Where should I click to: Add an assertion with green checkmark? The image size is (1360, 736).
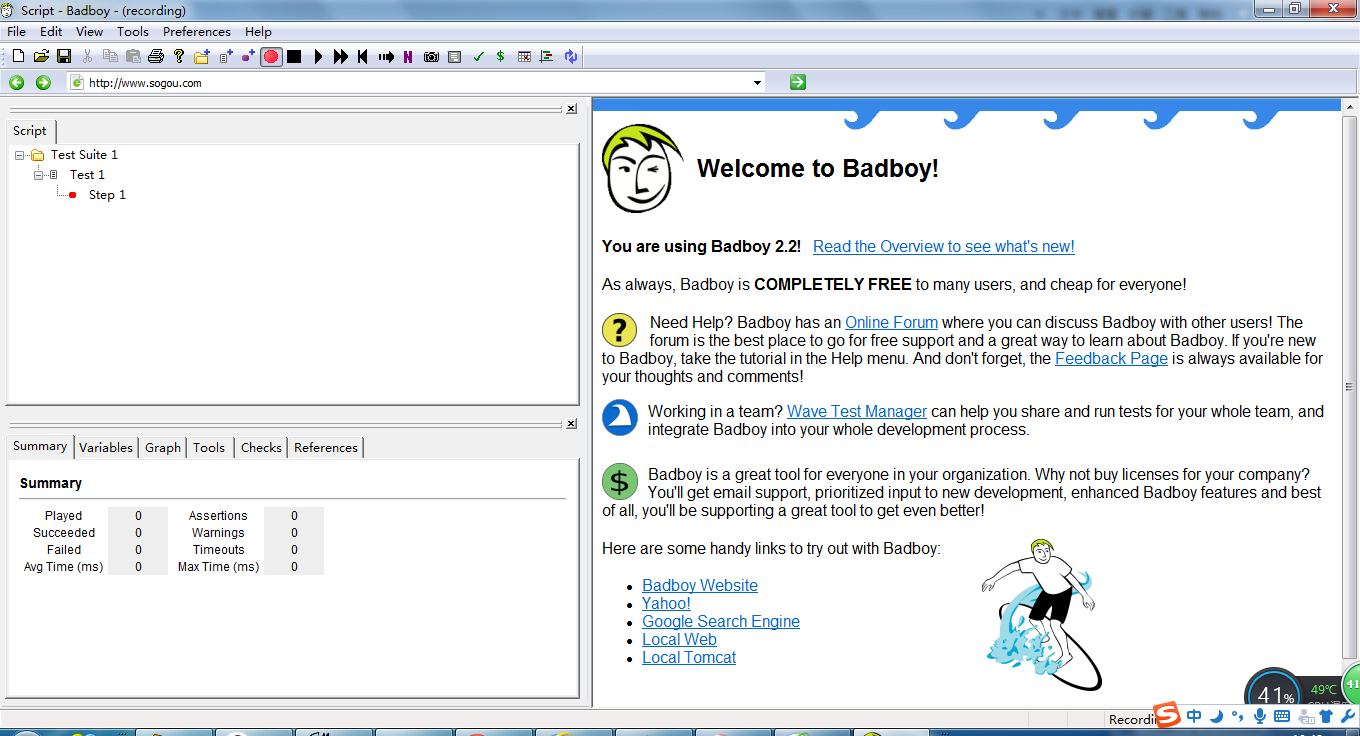click(x=478, y=57)
